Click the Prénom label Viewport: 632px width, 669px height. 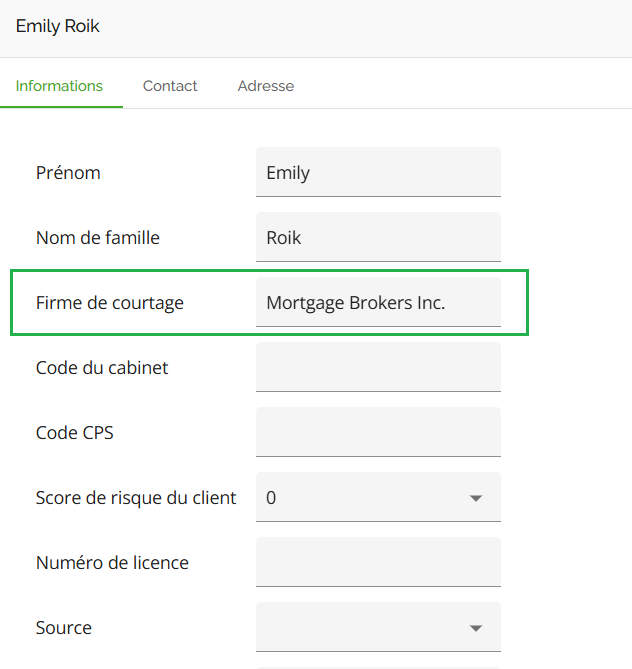click(x=68, y=173)
